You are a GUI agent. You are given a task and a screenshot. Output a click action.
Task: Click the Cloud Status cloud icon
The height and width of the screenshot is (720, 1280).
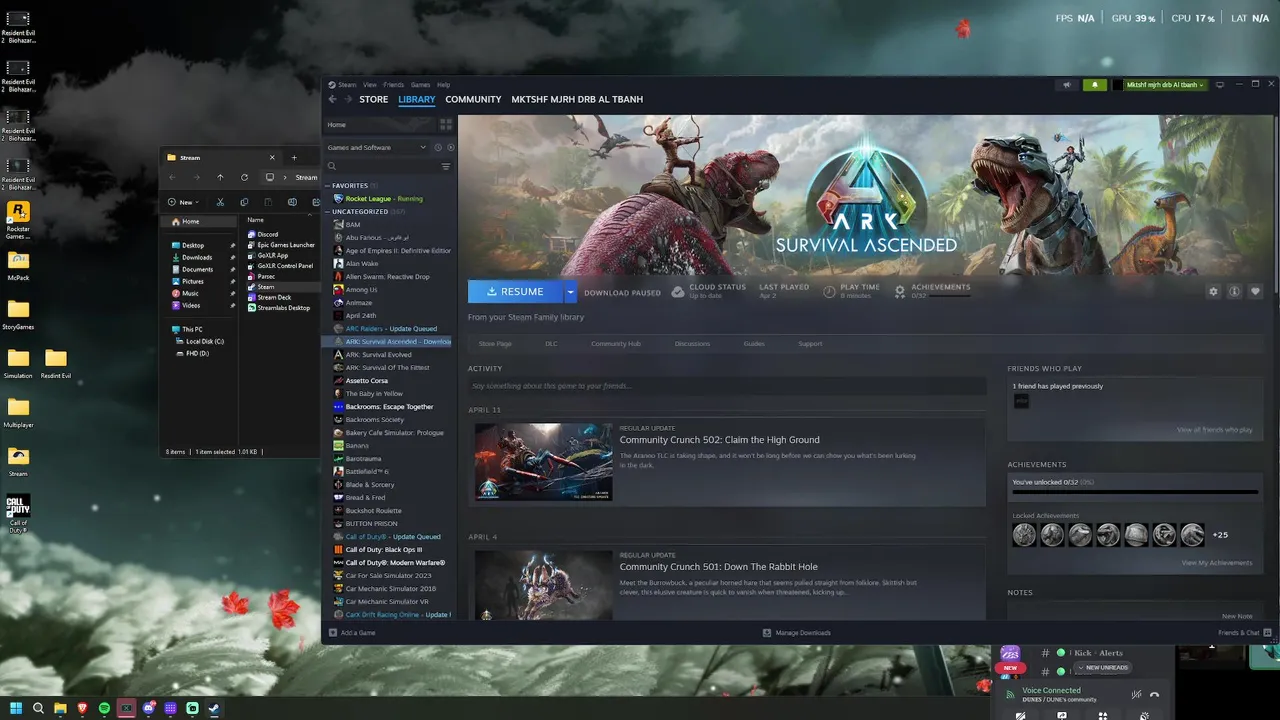pyautogui.click(x=678, y=291)
